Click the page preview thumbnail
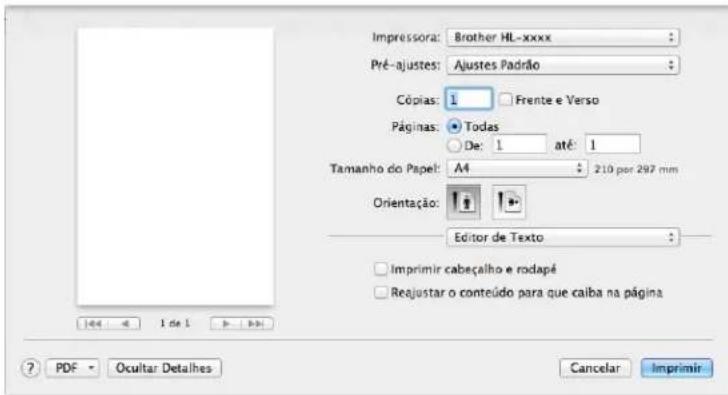The width and height of the screenshot is (728, 395). 176,167
